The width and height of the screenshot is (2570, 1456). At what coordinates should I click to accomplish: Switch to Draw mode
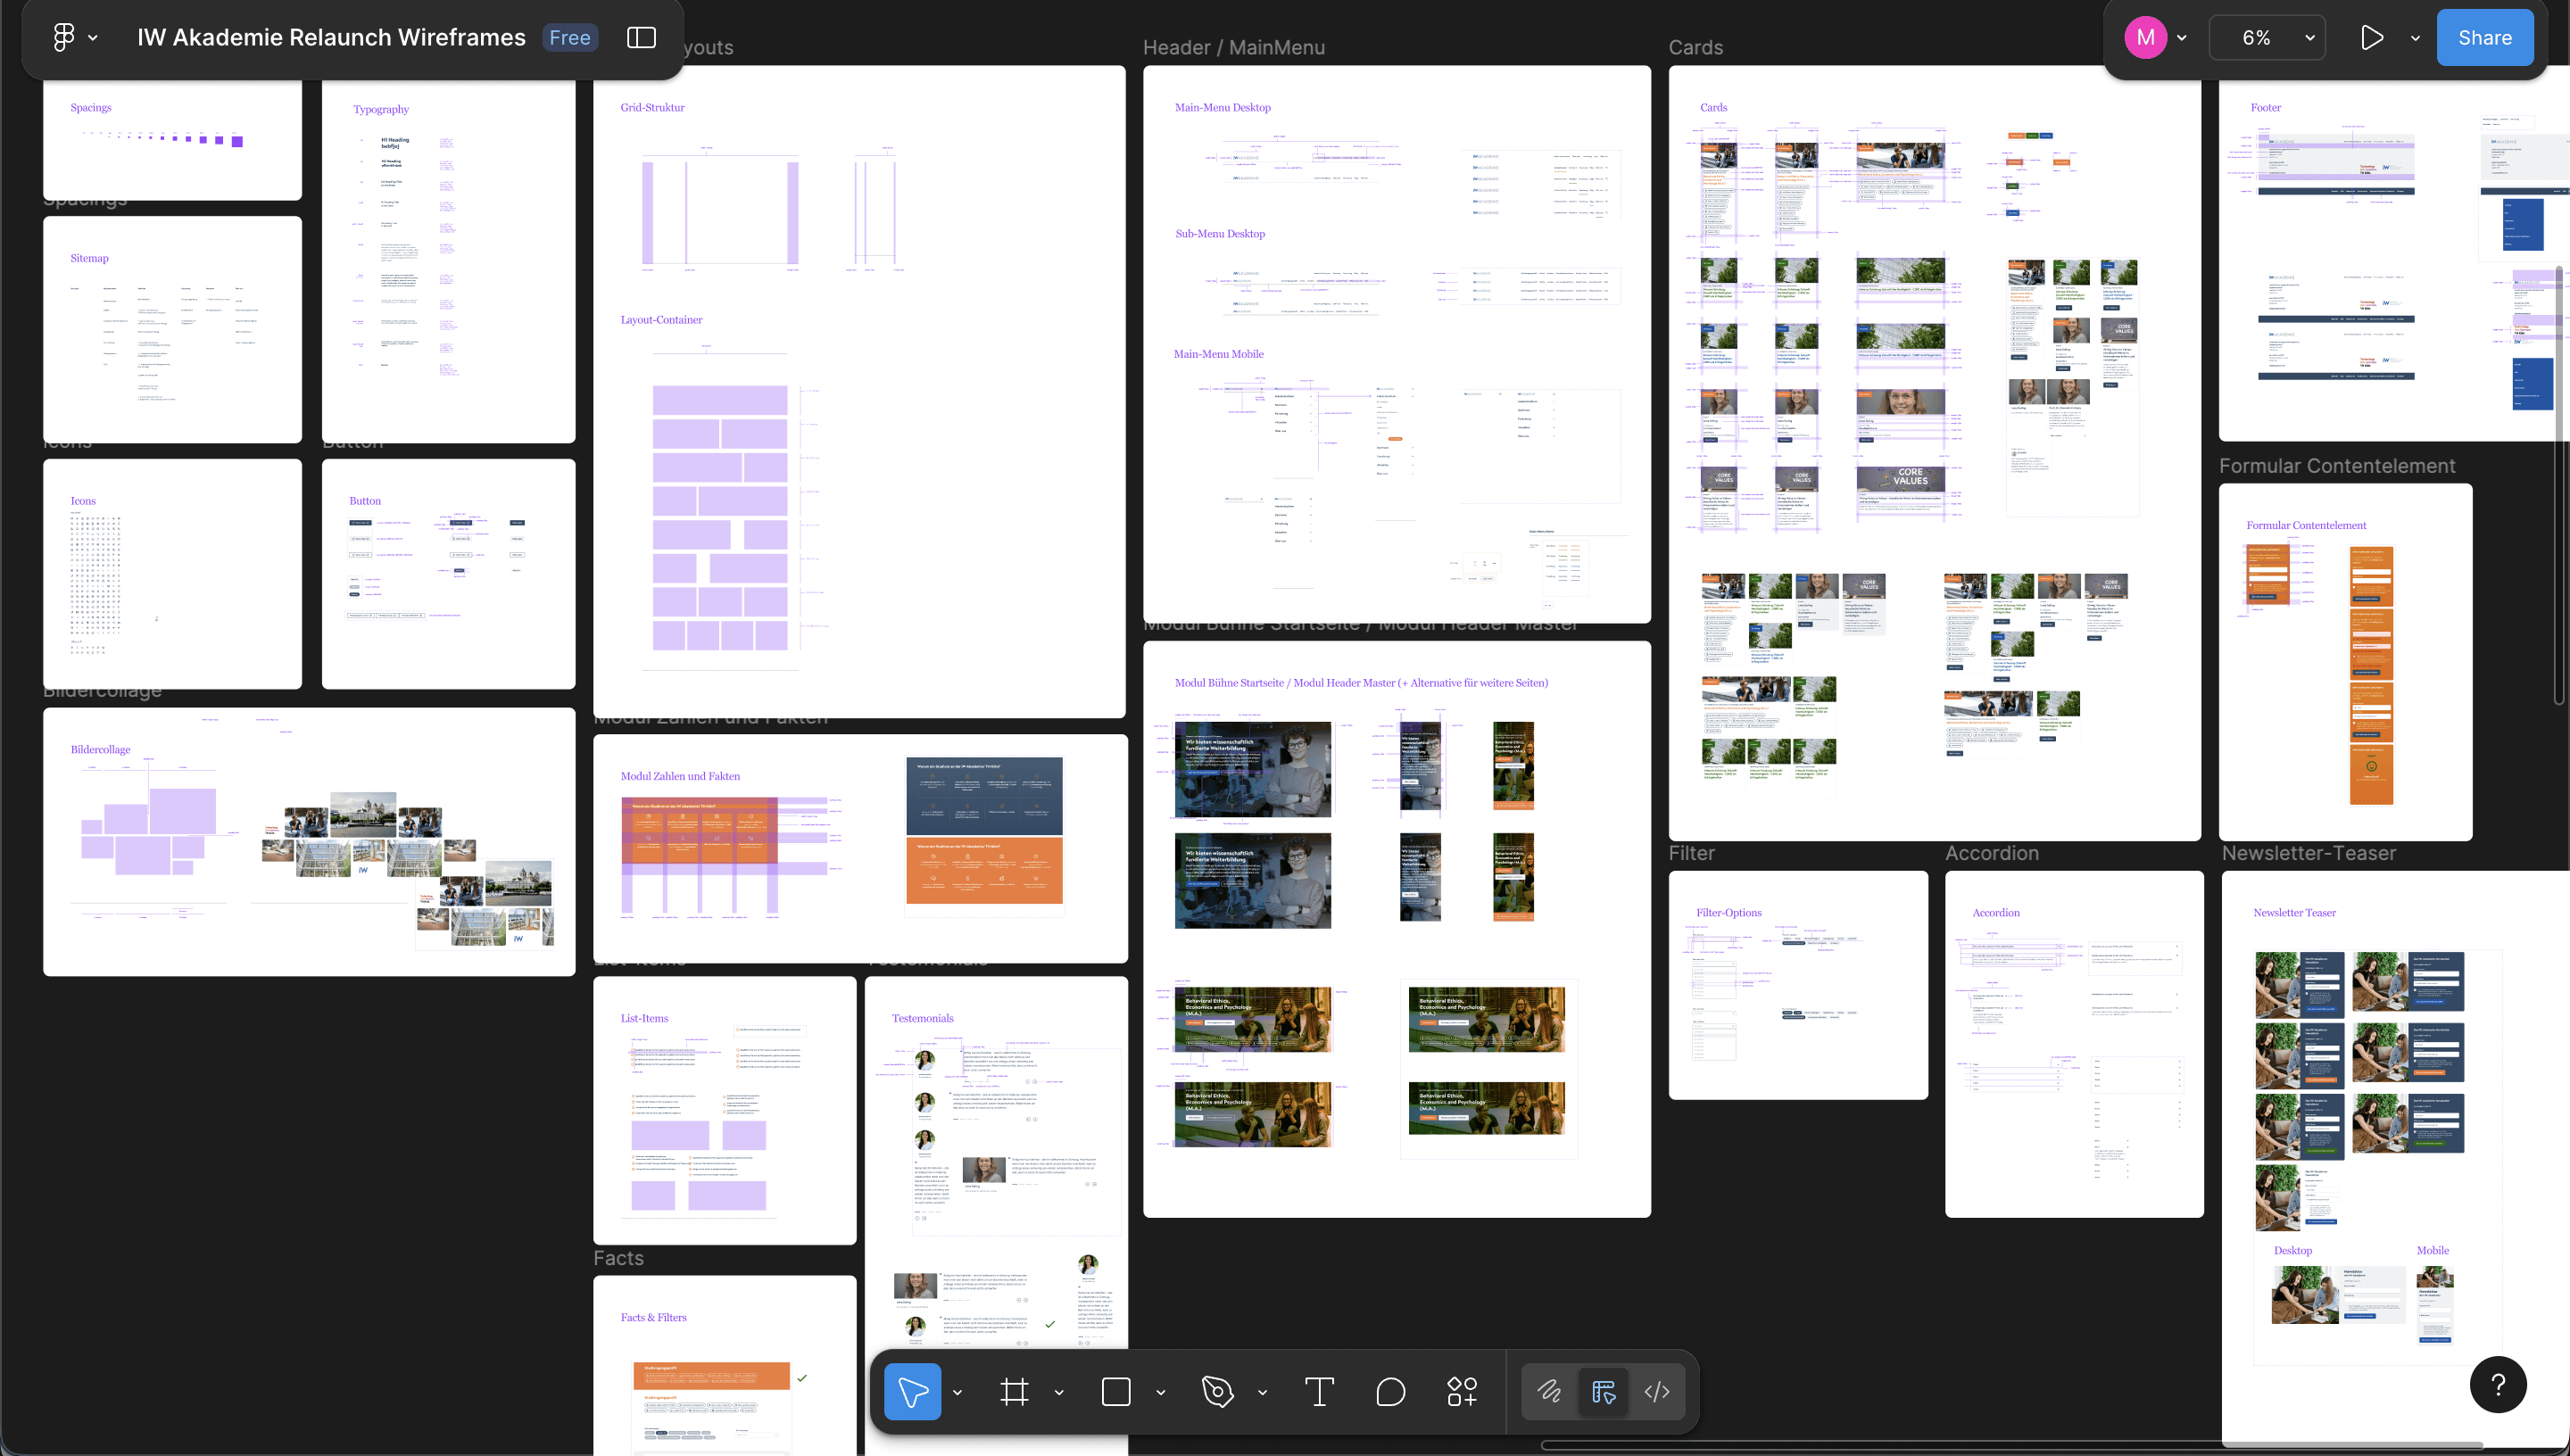coord(1549,1391)
